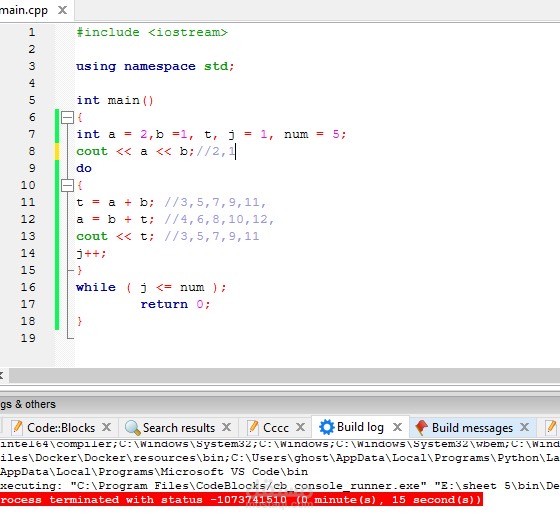The width and height of the screenshot is (560, 520).
Task: Click the 'cout << t;' statement
Action: point(115,236)
